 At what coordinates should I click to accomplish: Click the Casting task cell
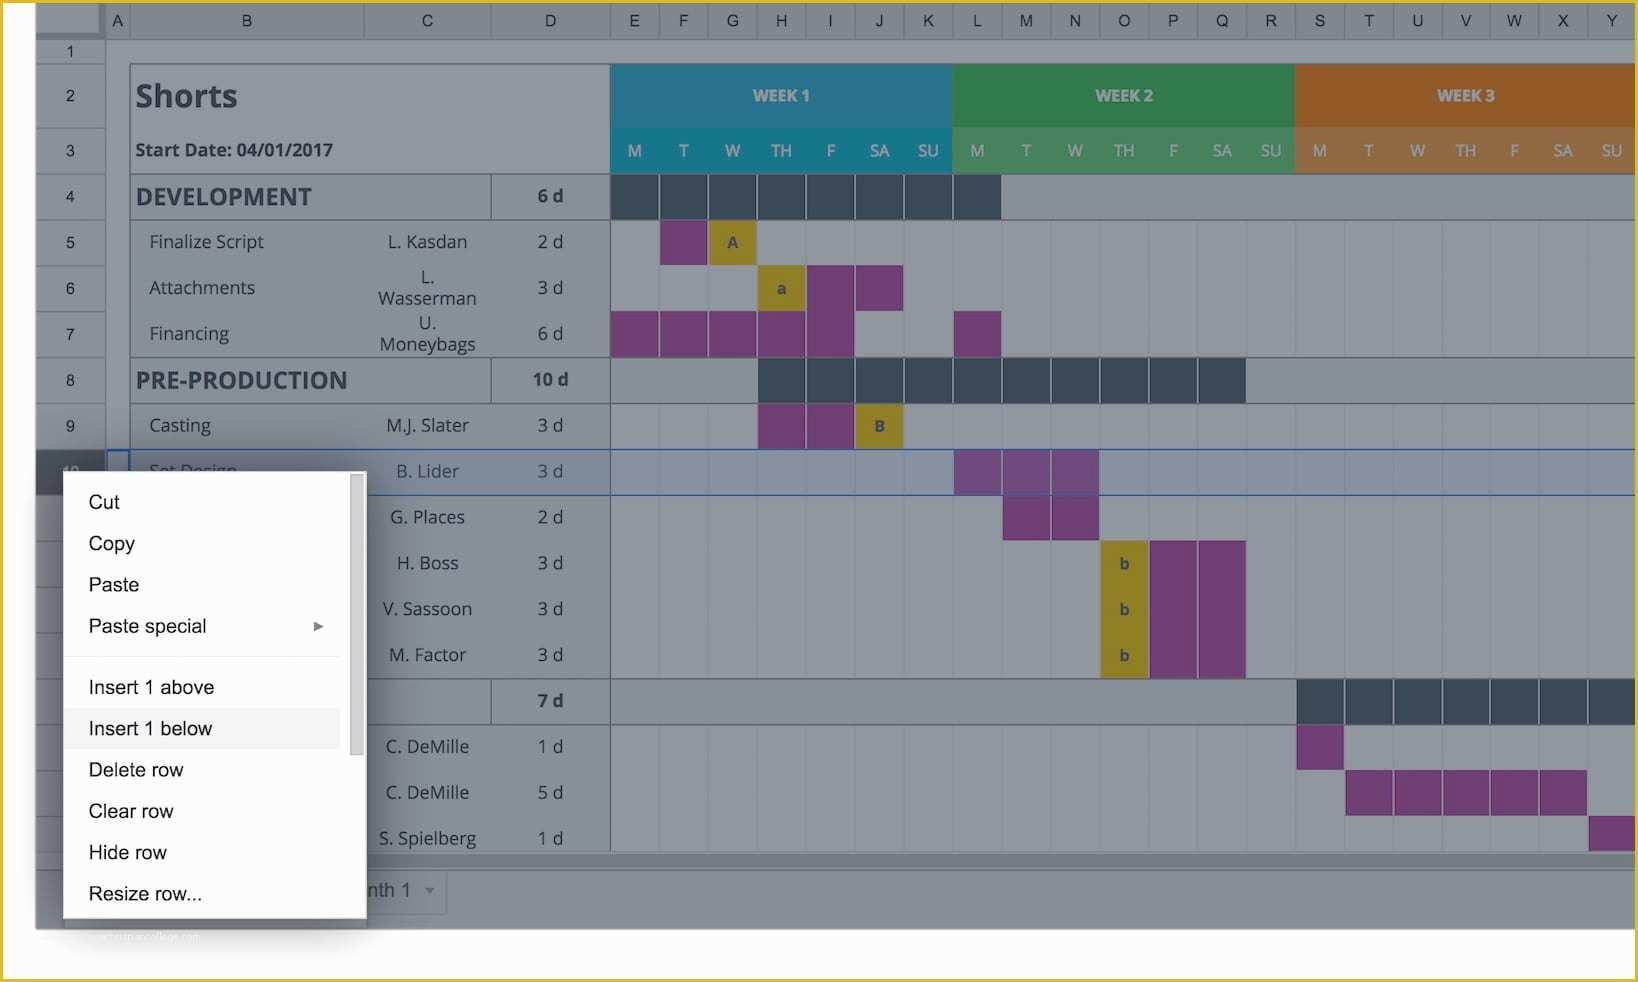click(247, 426)
